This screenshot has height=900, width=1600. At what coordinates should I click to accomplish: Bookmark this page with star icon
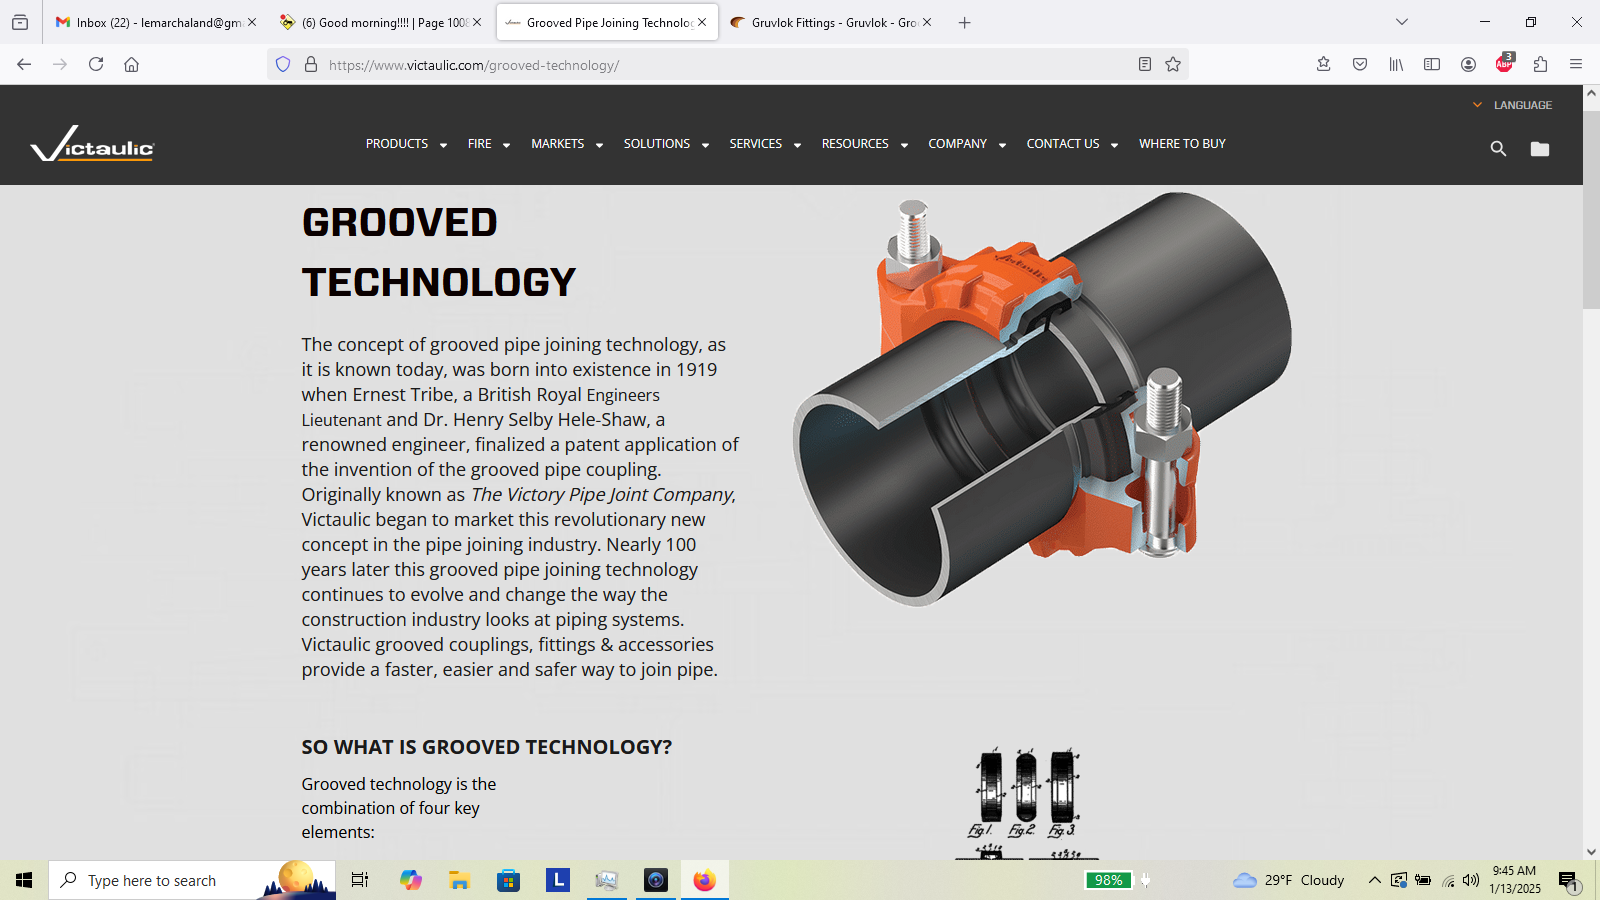1173,64
